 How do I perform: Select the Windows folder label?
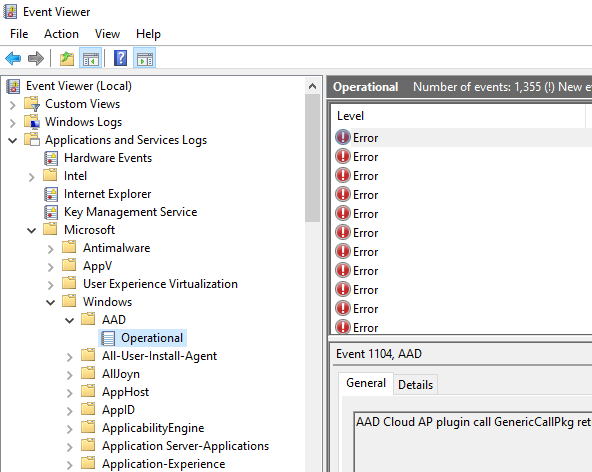(108, 302)
